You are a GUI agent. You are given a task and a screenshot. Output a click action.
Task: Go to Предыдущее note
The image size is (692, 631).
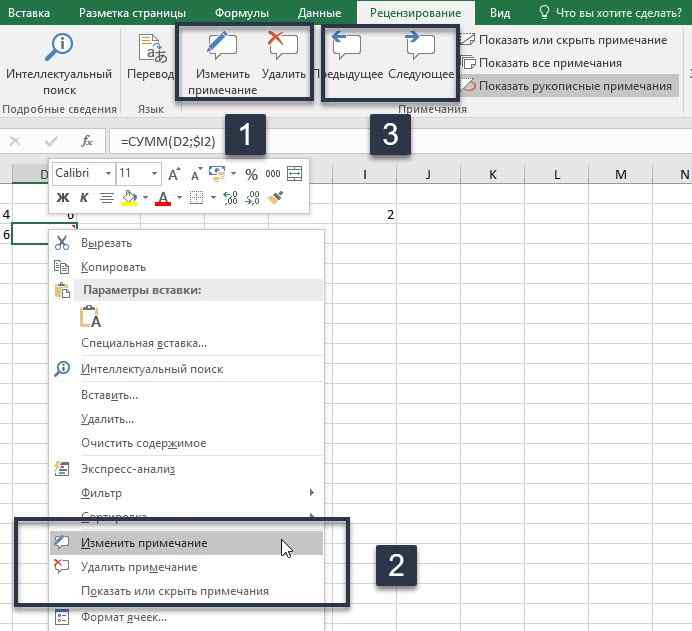click(348, 56)
